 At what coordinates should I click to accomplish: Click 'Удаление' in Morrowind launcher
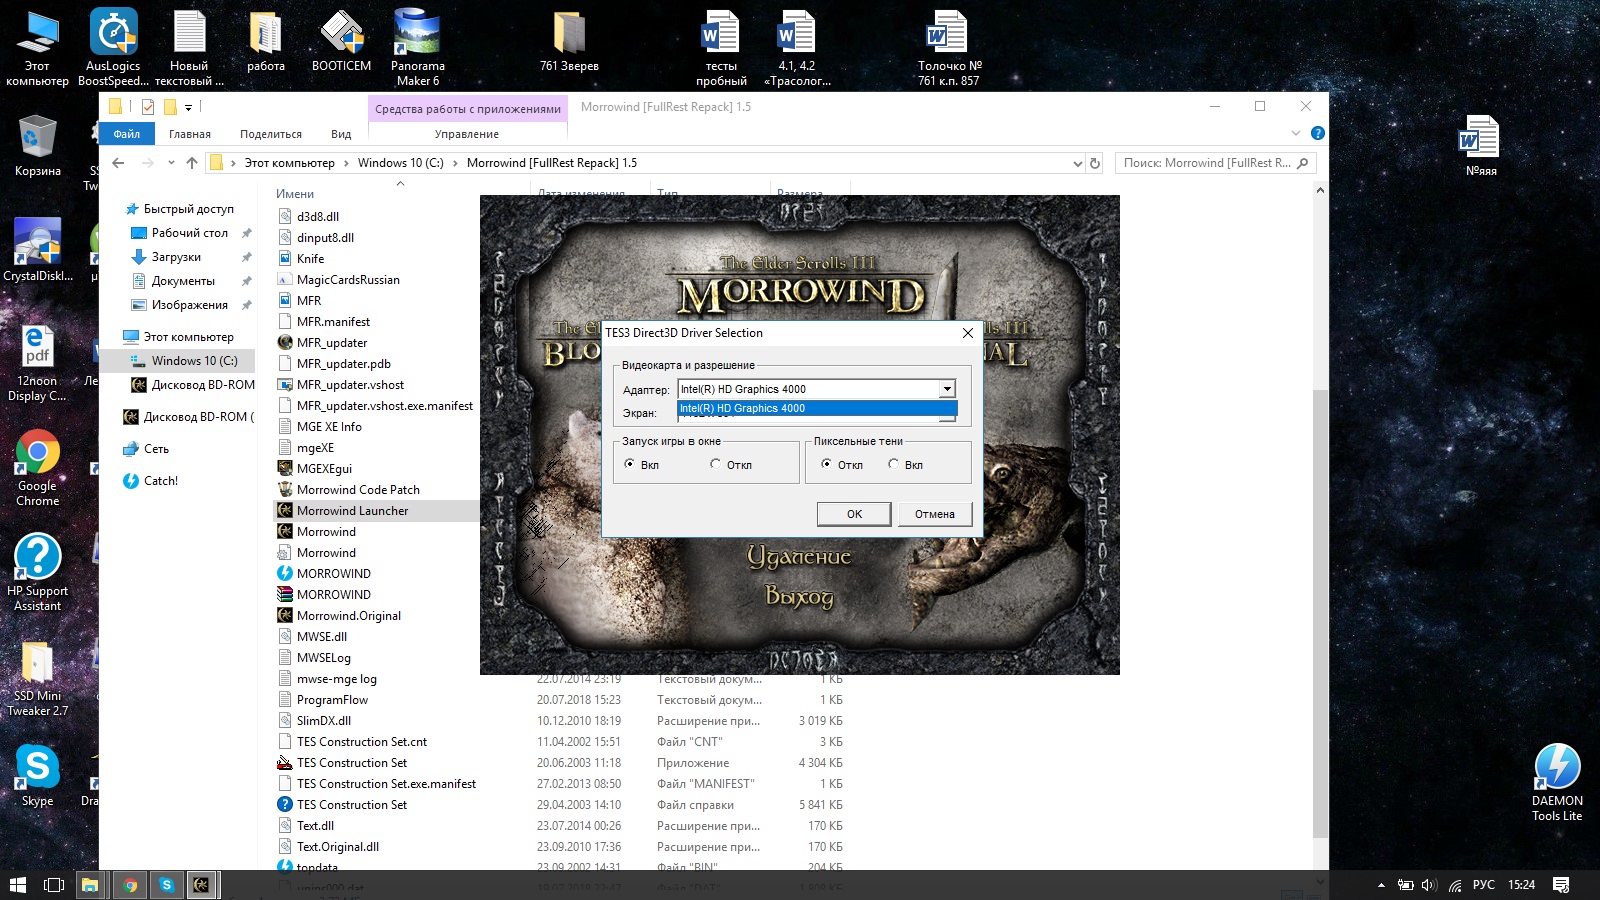(x=799, y=556)
